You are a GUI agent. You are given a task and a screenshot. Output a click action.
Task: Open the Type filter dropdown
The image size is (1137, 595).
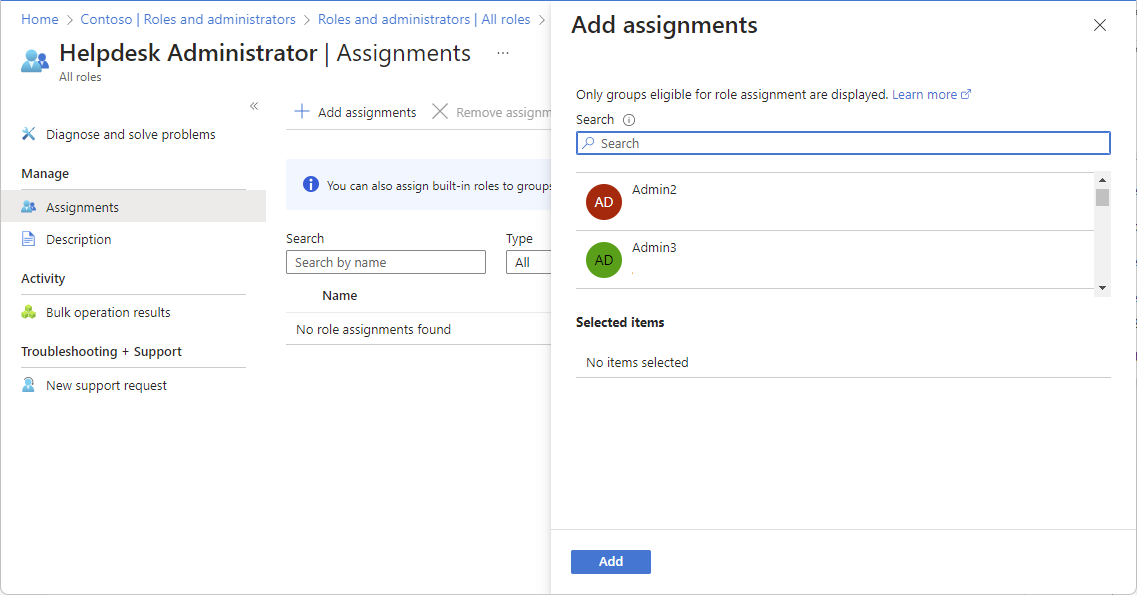pos(528,262)
